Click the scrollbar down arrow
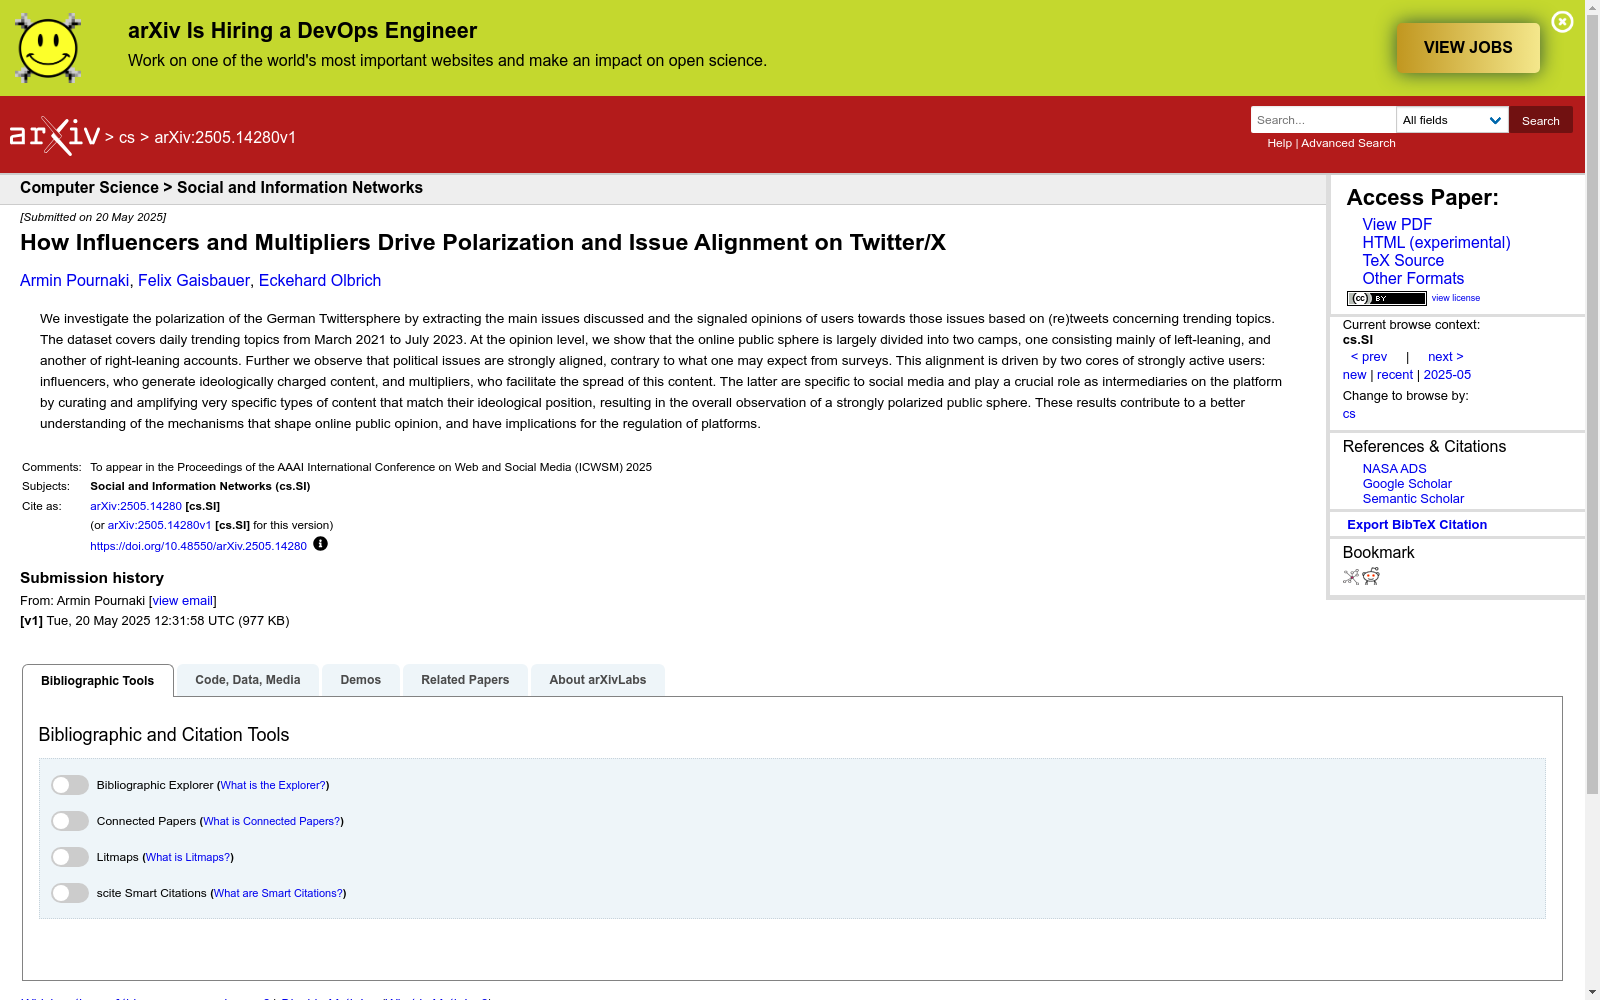The width and height of the screenshot is (1600, 1000). [1592, 992]
